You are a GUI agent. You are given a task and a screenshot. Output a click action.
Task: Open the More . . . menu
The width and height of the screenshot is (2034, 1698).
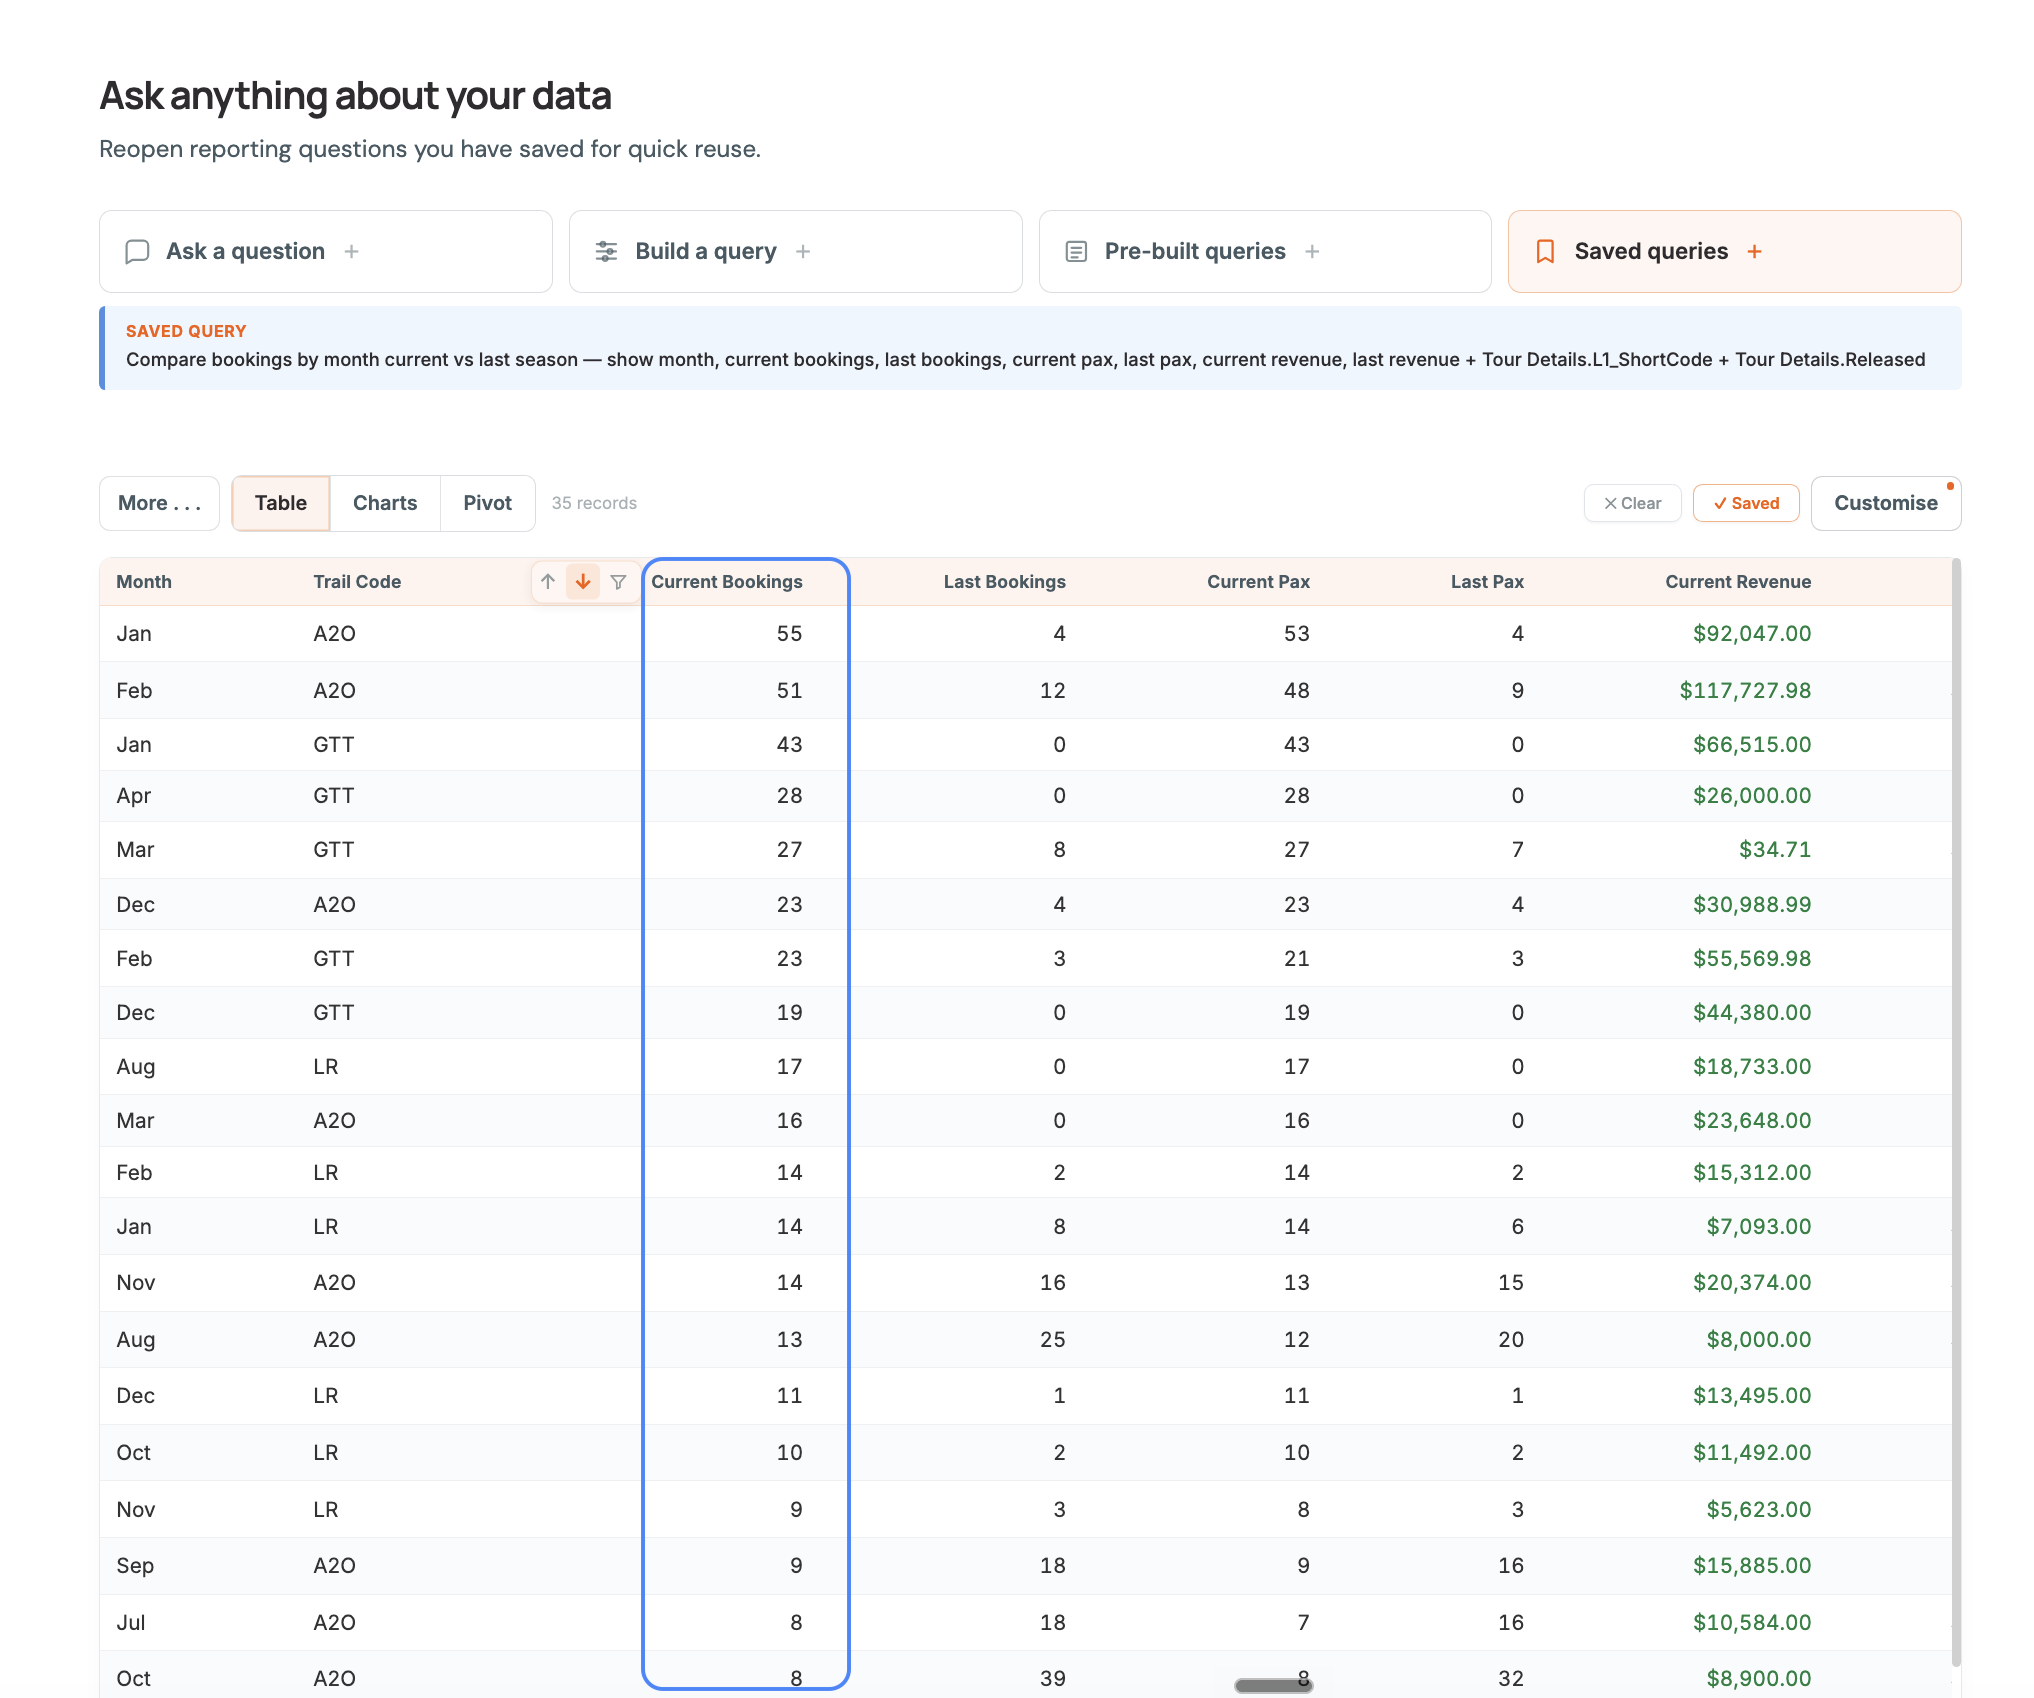pos(160,503)
